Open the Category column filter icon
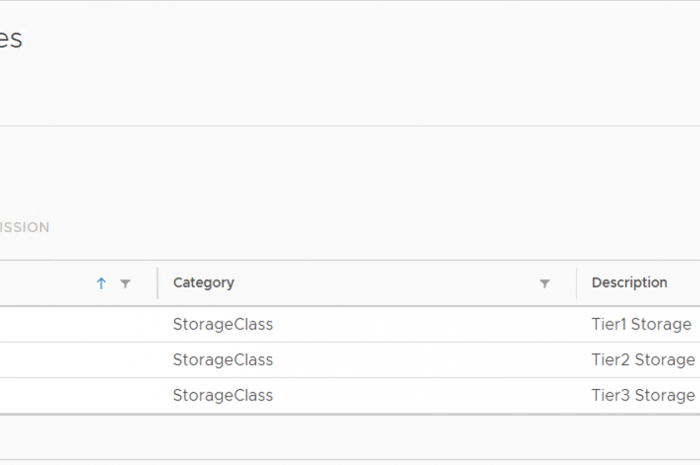This screenshot has width=700, height=465. pos(545,284)
